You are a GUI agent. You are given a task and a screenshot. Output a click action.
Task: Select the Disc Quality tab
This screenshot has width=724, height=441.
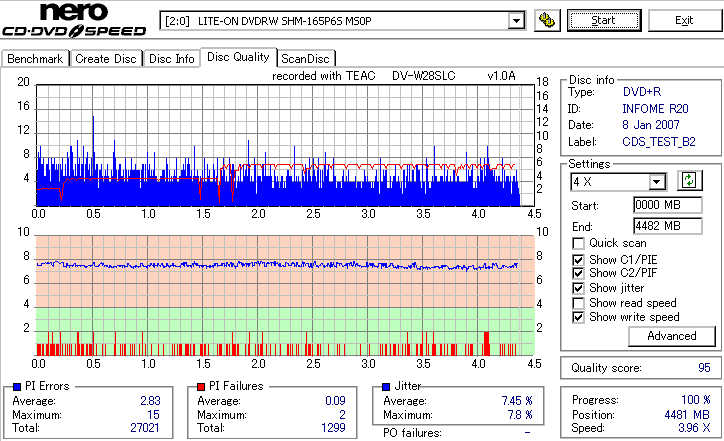[x=238, y=57]
